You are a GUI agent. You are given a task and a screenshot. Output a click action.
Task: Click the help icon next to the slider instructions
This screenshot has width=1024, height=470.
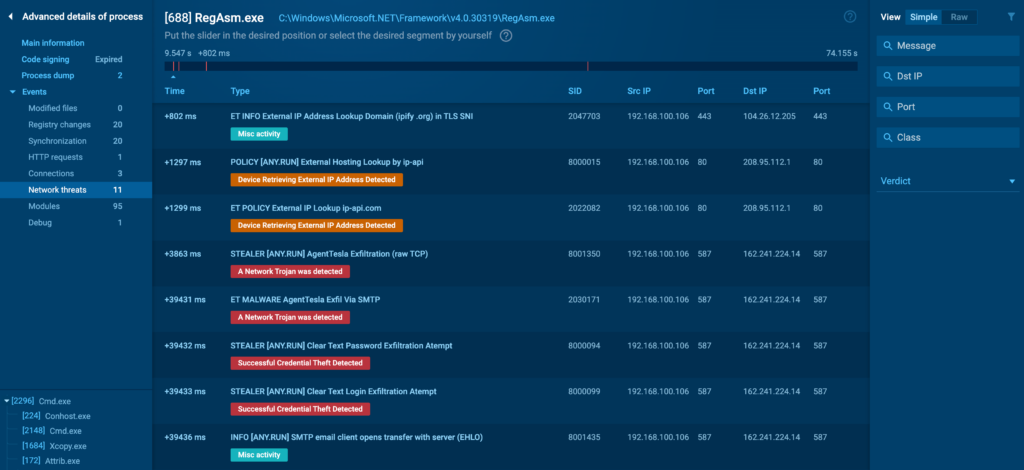coord(506,36)
